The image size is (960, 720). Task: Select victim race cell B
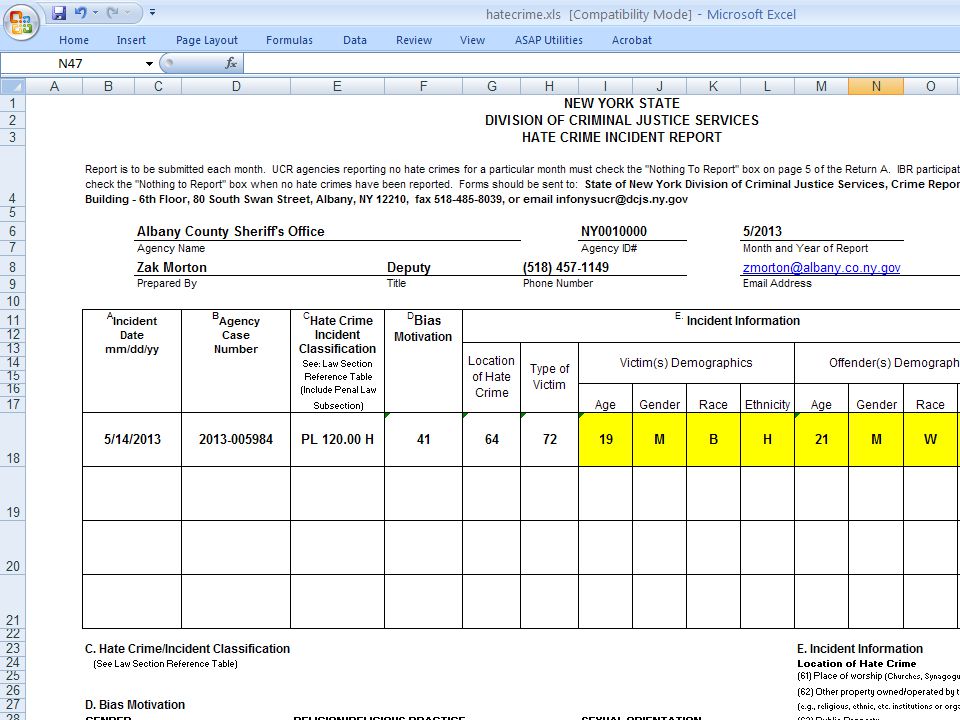coord(713,440)
